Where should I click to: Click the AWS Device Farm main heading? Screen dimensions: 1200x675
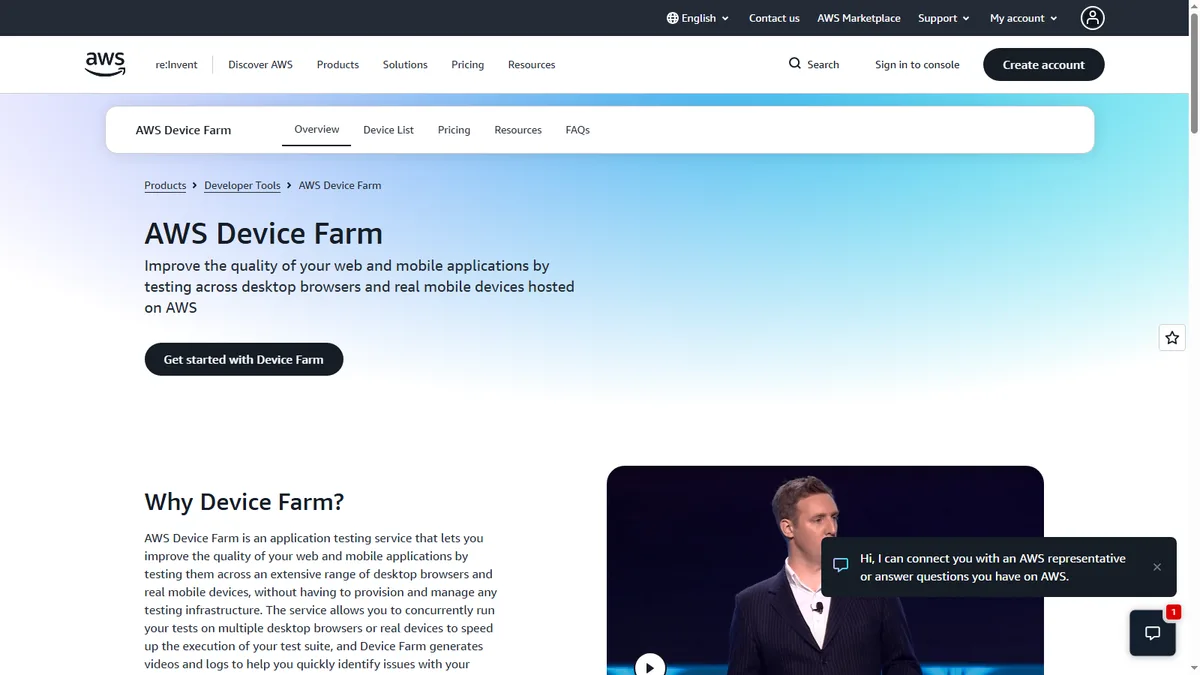pyautogui.click(x=263, y=234)
